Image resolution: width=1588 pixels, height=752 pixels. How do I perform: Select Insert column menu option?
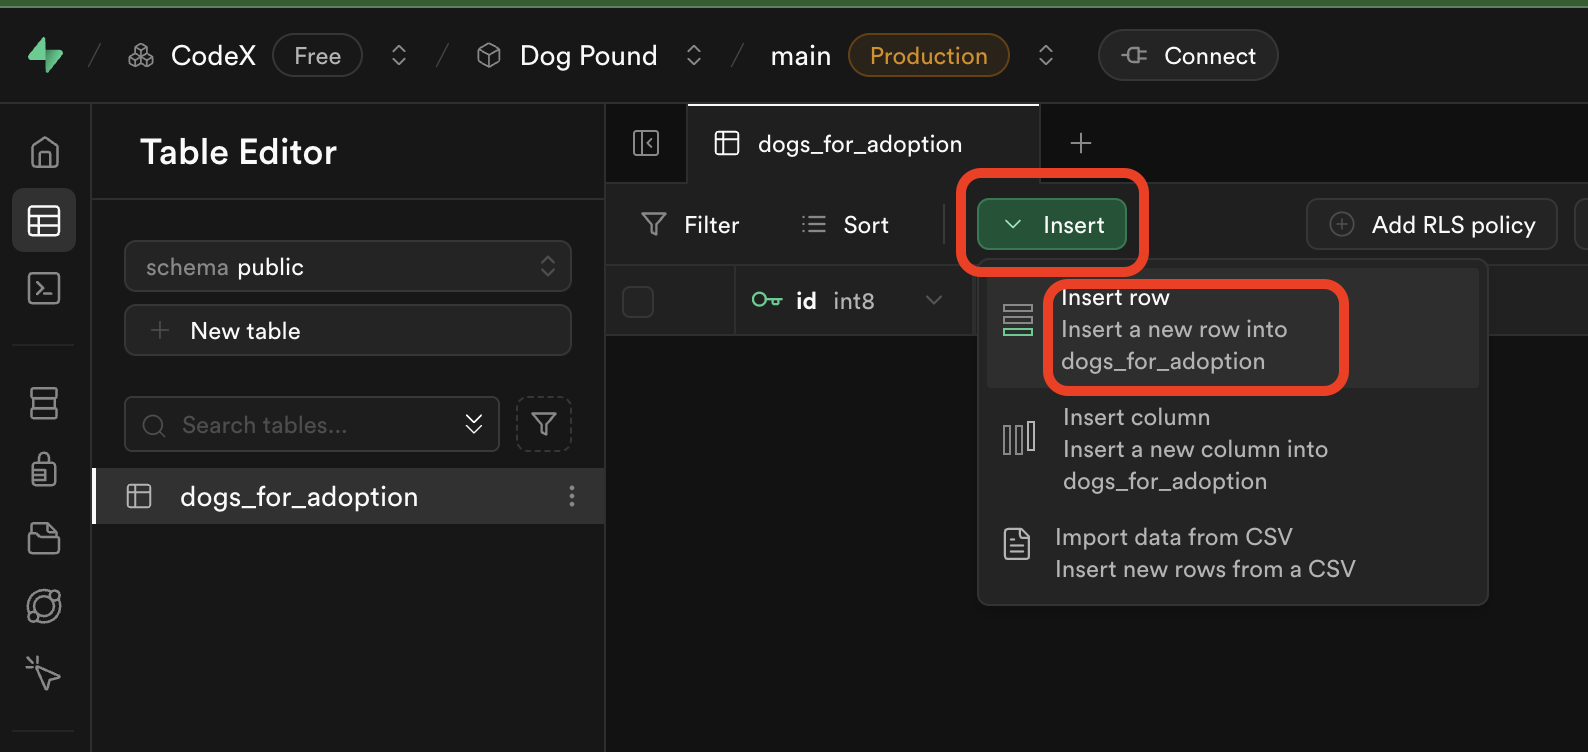1194,449
